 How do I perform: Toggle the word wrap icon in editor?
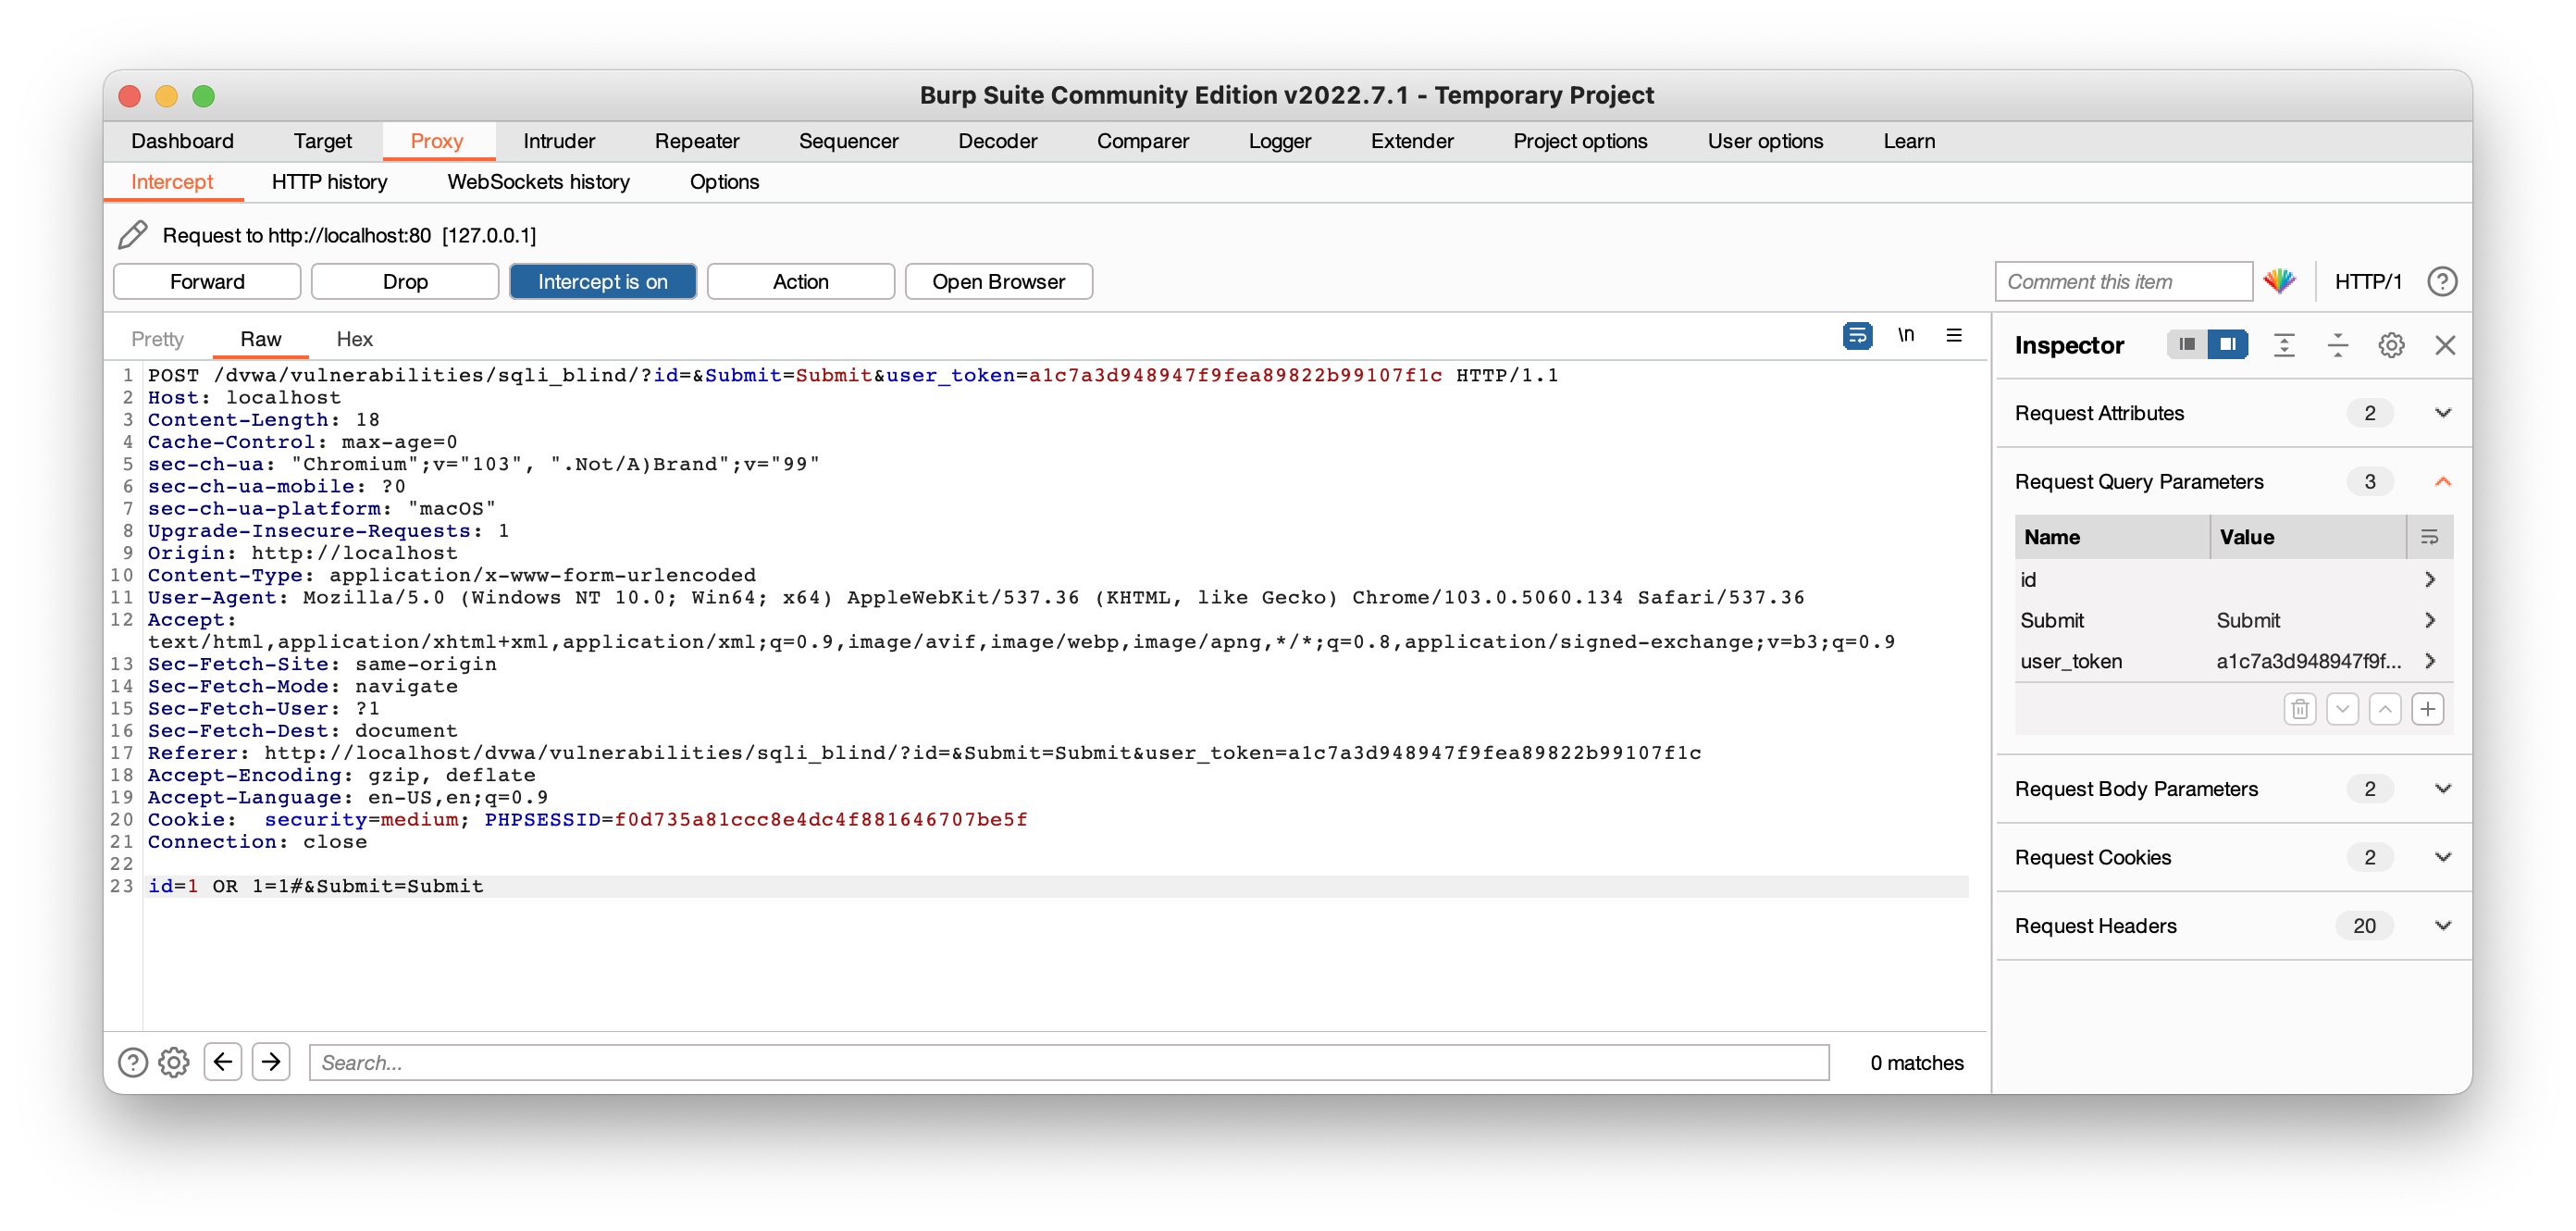pos(1857,336)
